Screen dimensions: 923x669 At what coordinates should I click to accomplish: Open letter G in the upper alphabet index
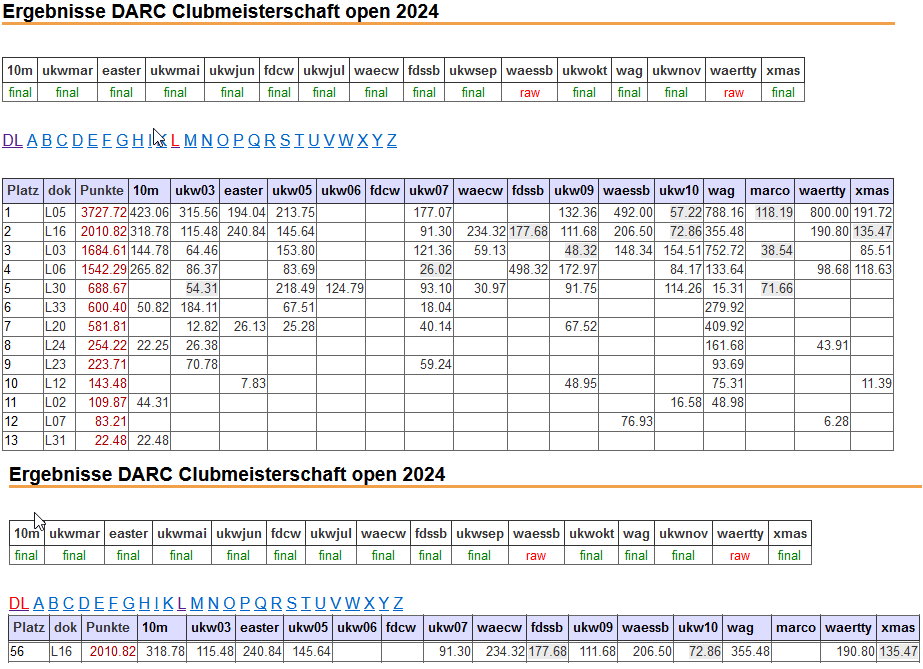122,141
